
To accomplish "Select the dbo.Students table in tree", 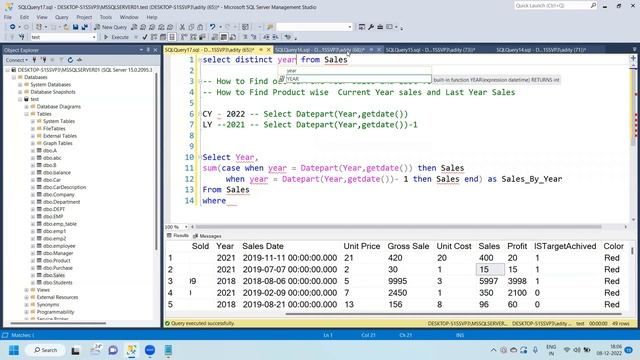I will (58, 282).
